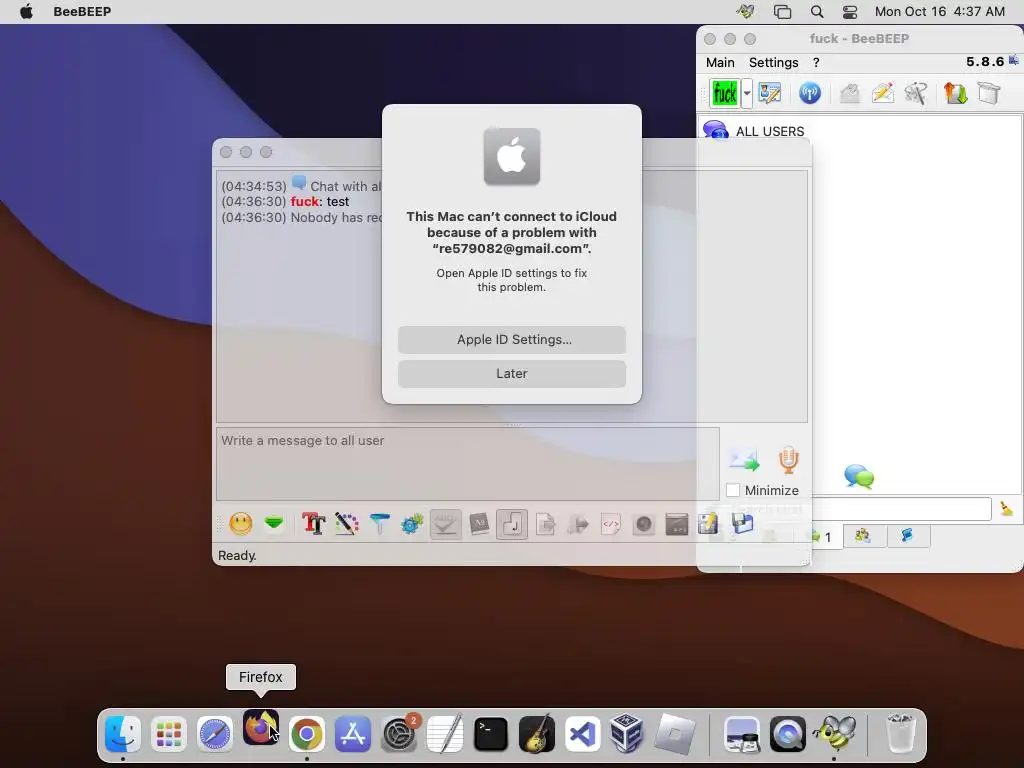This screenshot has height=768, width=1024.
Task: Launch Firefox from the Dock
Action: [261, 729]
